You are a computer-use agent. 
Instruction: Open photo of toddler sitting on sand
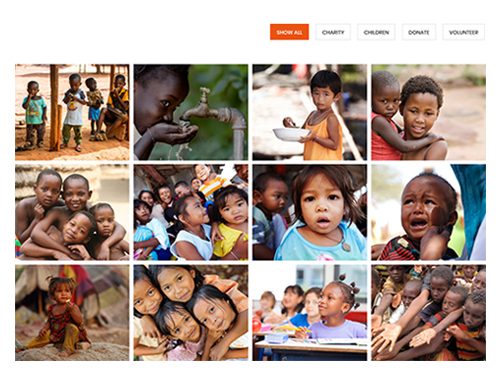72,313
